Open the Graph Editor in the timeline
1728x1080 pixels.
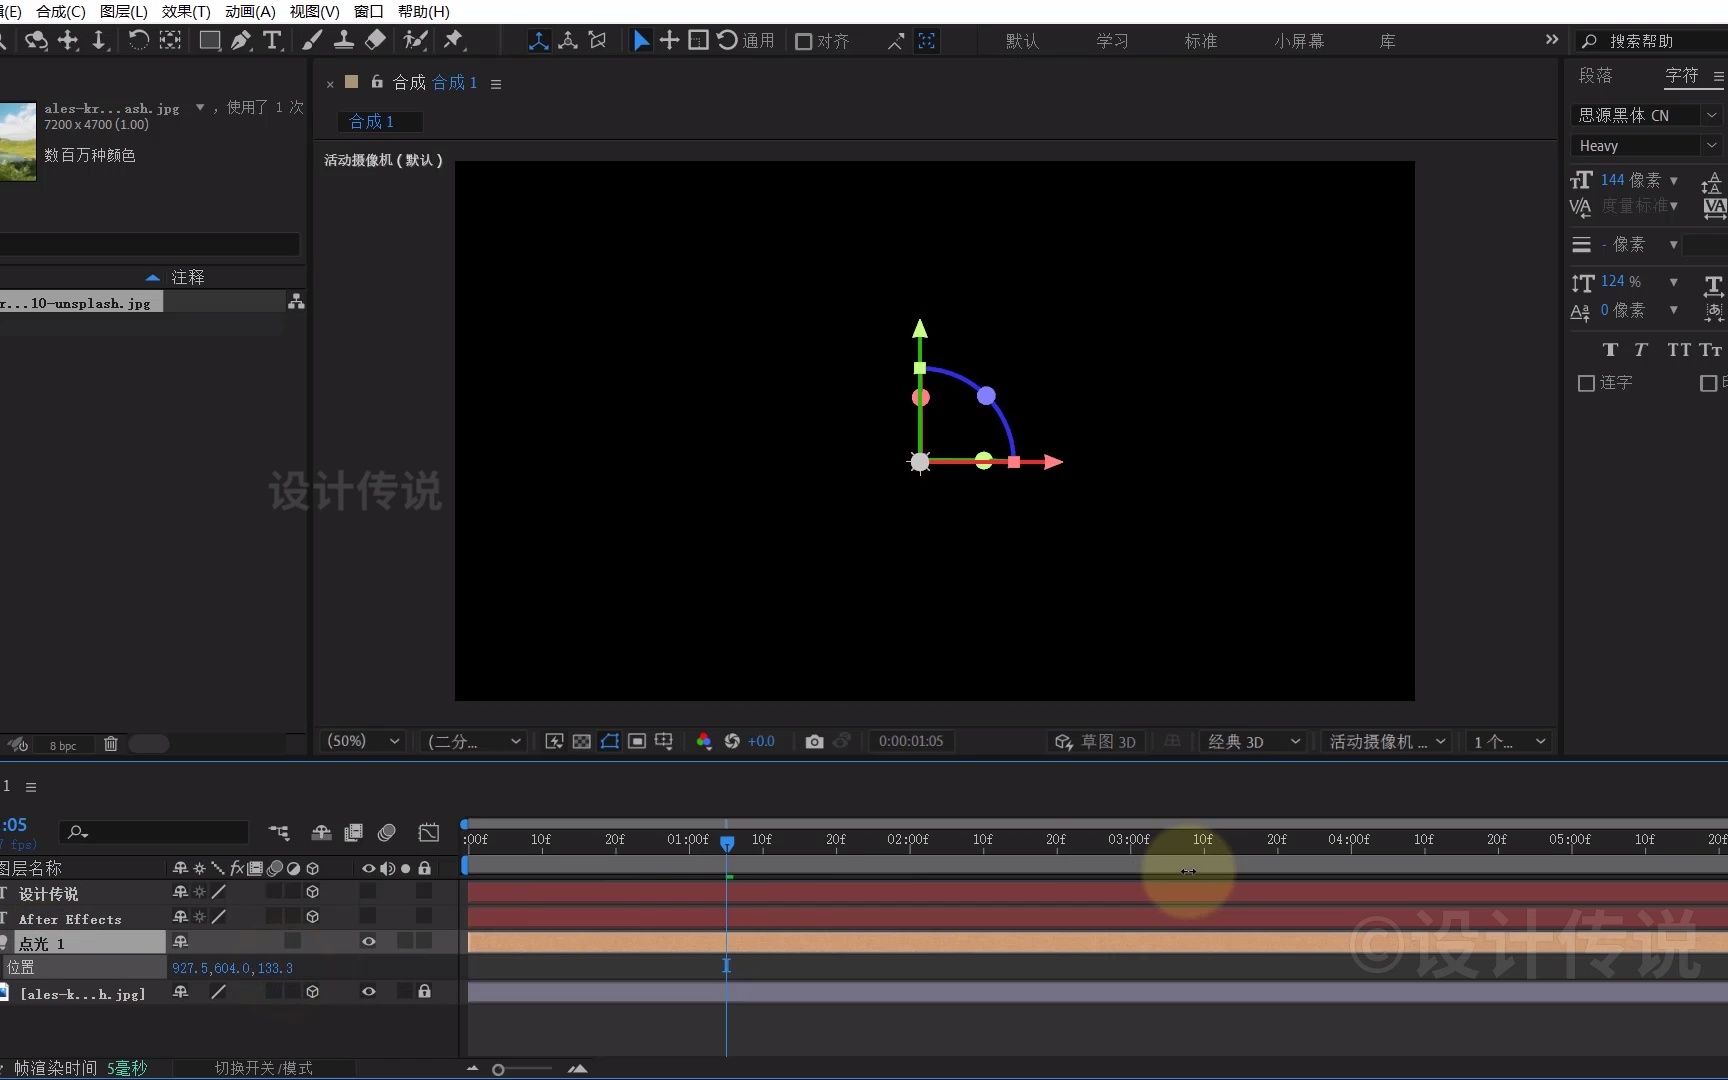(x=428, y=832)
